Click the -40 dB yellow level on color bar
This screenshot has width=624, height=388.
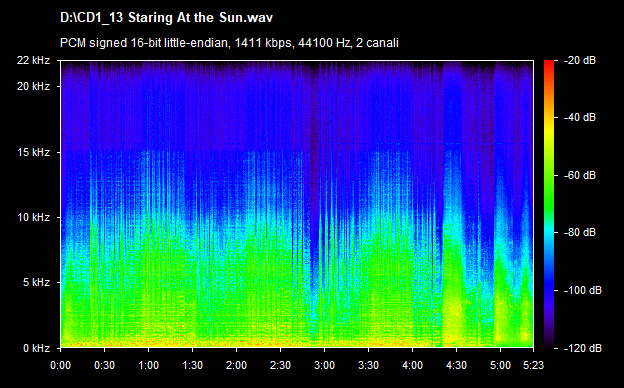(549, 118)
